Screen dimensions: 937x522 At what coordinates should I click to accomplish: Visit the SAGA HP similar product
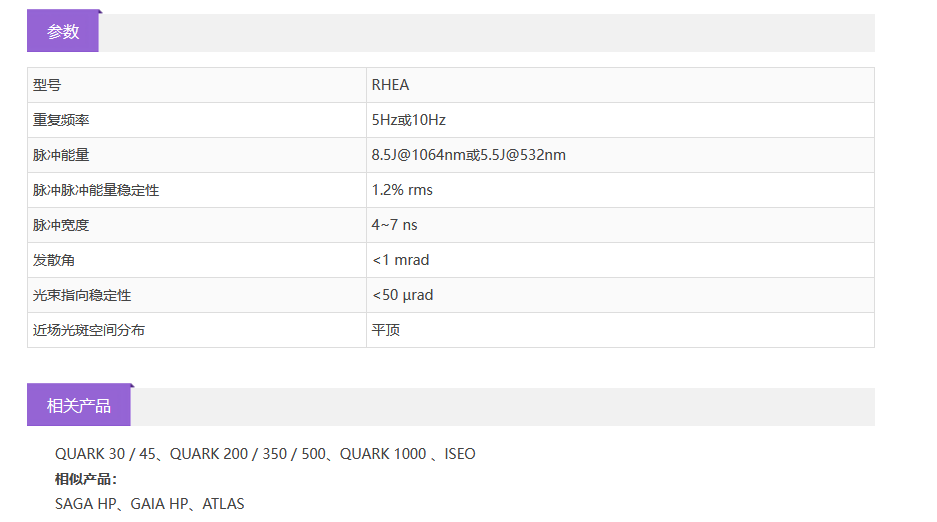point(86,504)
